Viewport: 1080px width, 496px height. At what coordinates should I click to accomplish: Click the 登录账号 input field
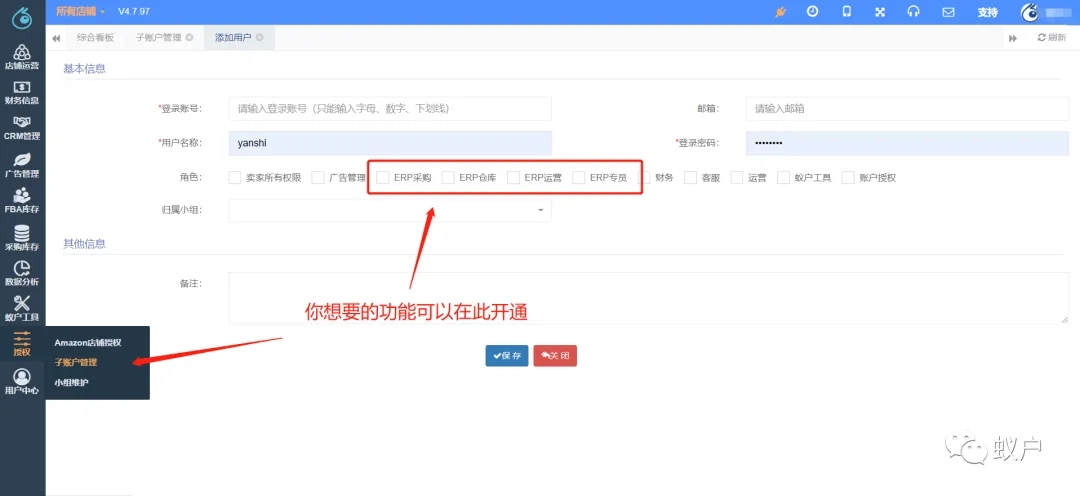[390, 108]
